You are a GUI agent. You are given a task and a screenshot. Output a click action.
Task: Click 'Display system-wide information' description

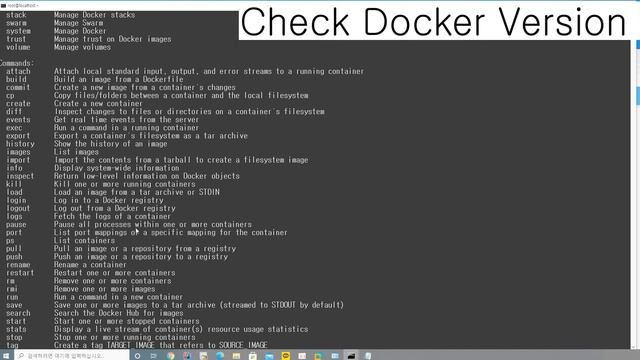(x=117, y=168)
